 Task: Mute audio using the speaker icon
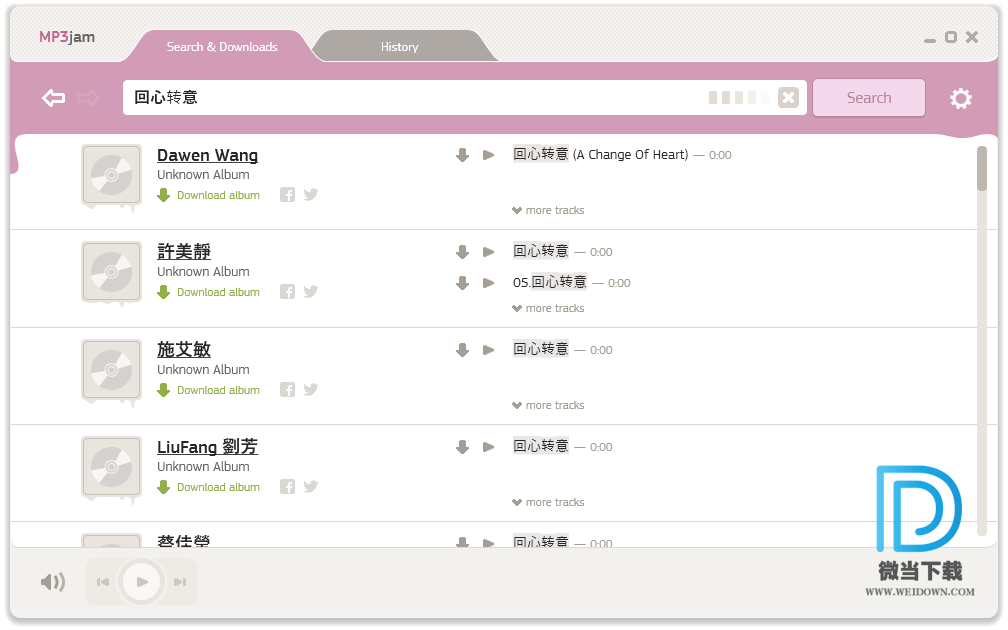coord(52,582)
